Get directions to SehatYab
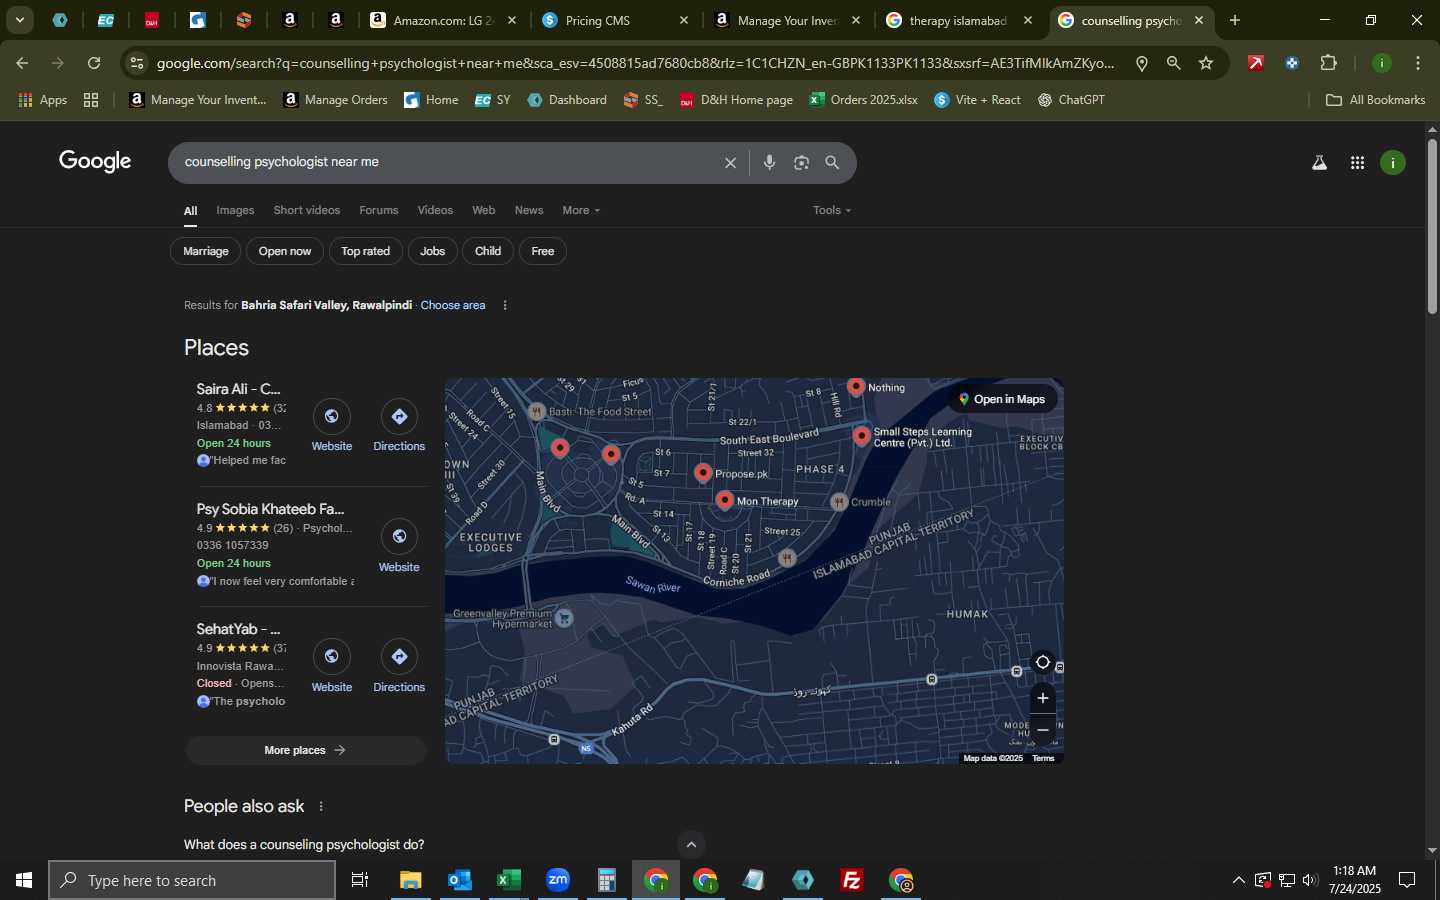 click(x=399, y=657)
